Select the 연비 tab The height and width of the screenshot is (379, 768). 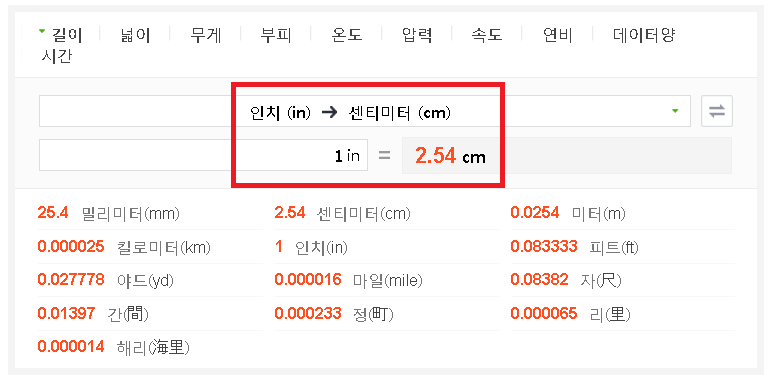[557, 35]
